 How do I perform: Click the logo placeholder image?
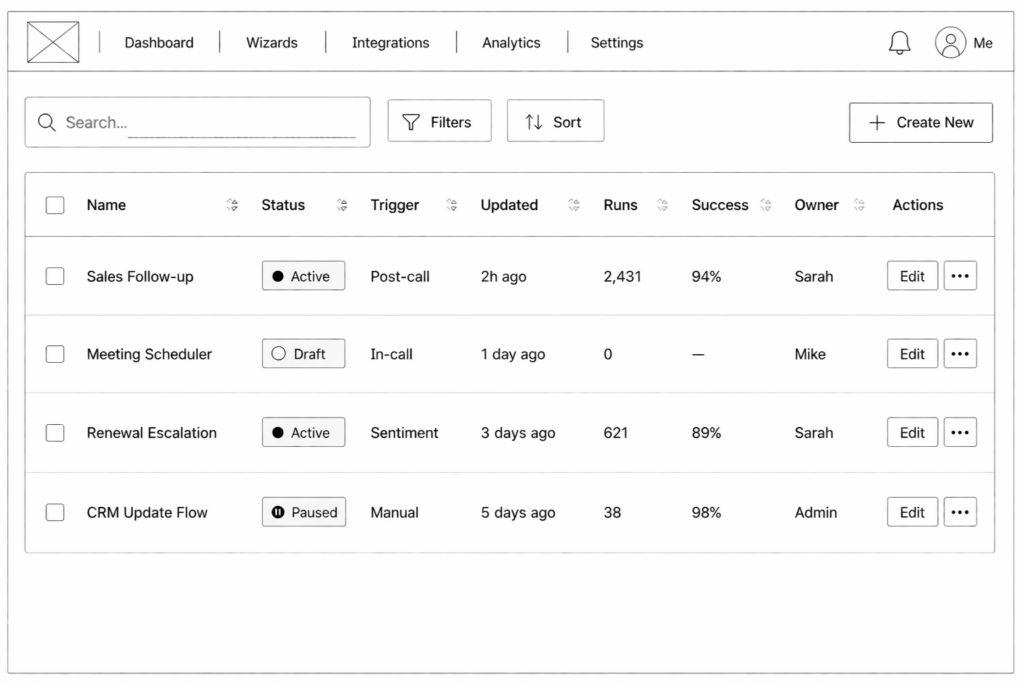click(x=53, y=43)
